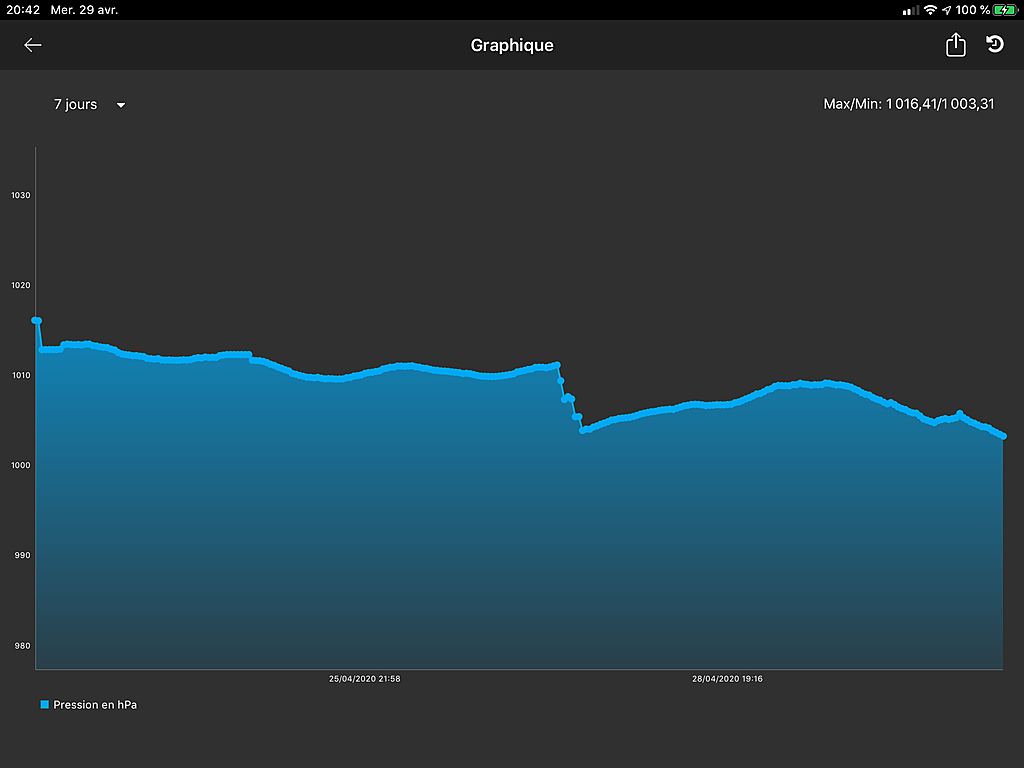This screenshot has width=1024, height=768.
Task: Click the 1030 y-axis label
Action: (21, 195)
